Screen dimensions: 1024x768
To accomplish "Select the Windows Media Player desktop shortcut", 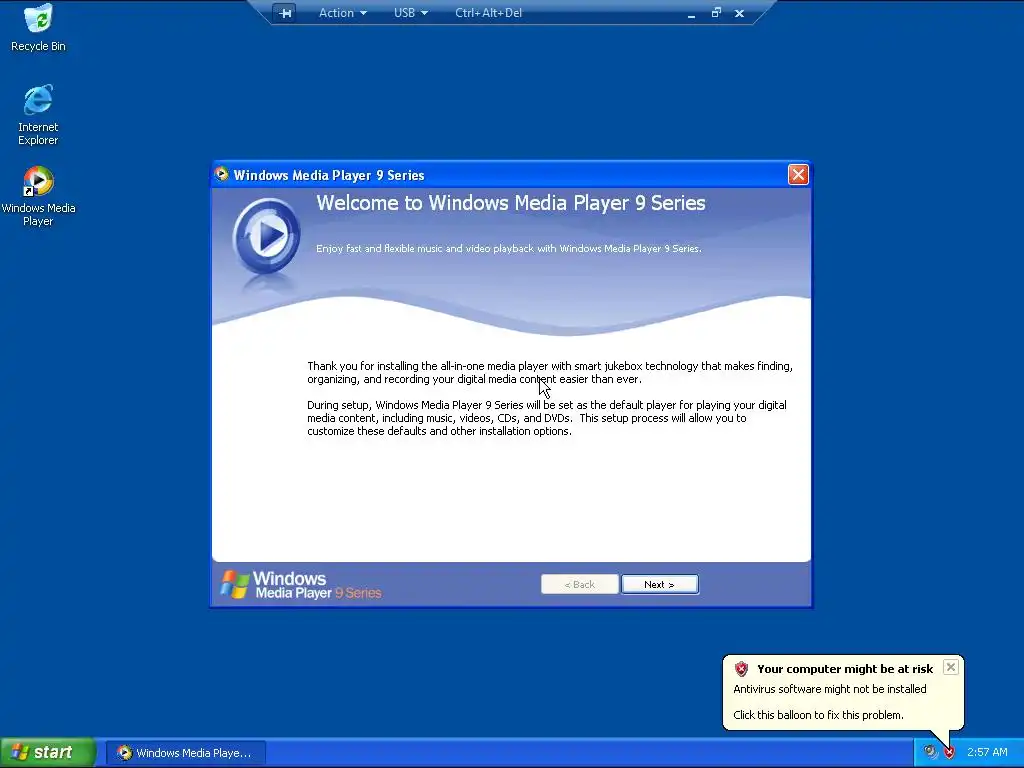I will point(38,196).
